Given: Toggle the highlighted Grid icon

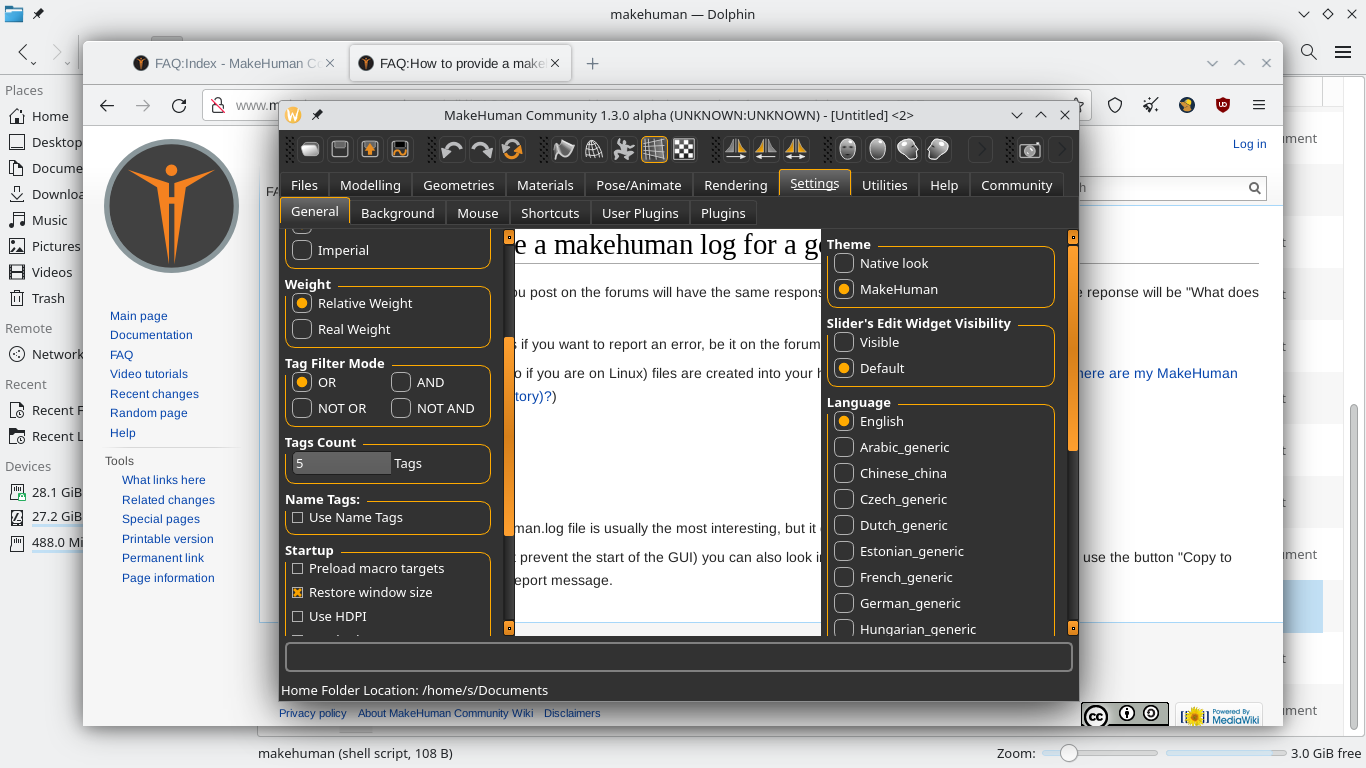Looking at the screenshot, I should [654, 149].
